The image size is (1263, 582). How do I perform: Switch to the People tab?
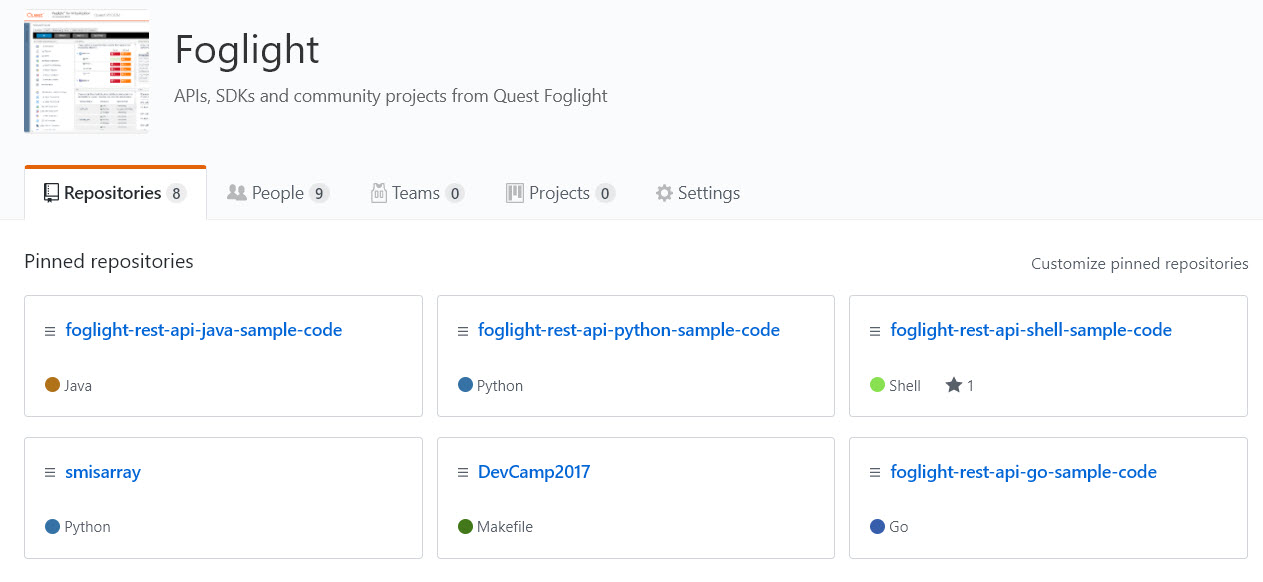click(x=278, y=193)
